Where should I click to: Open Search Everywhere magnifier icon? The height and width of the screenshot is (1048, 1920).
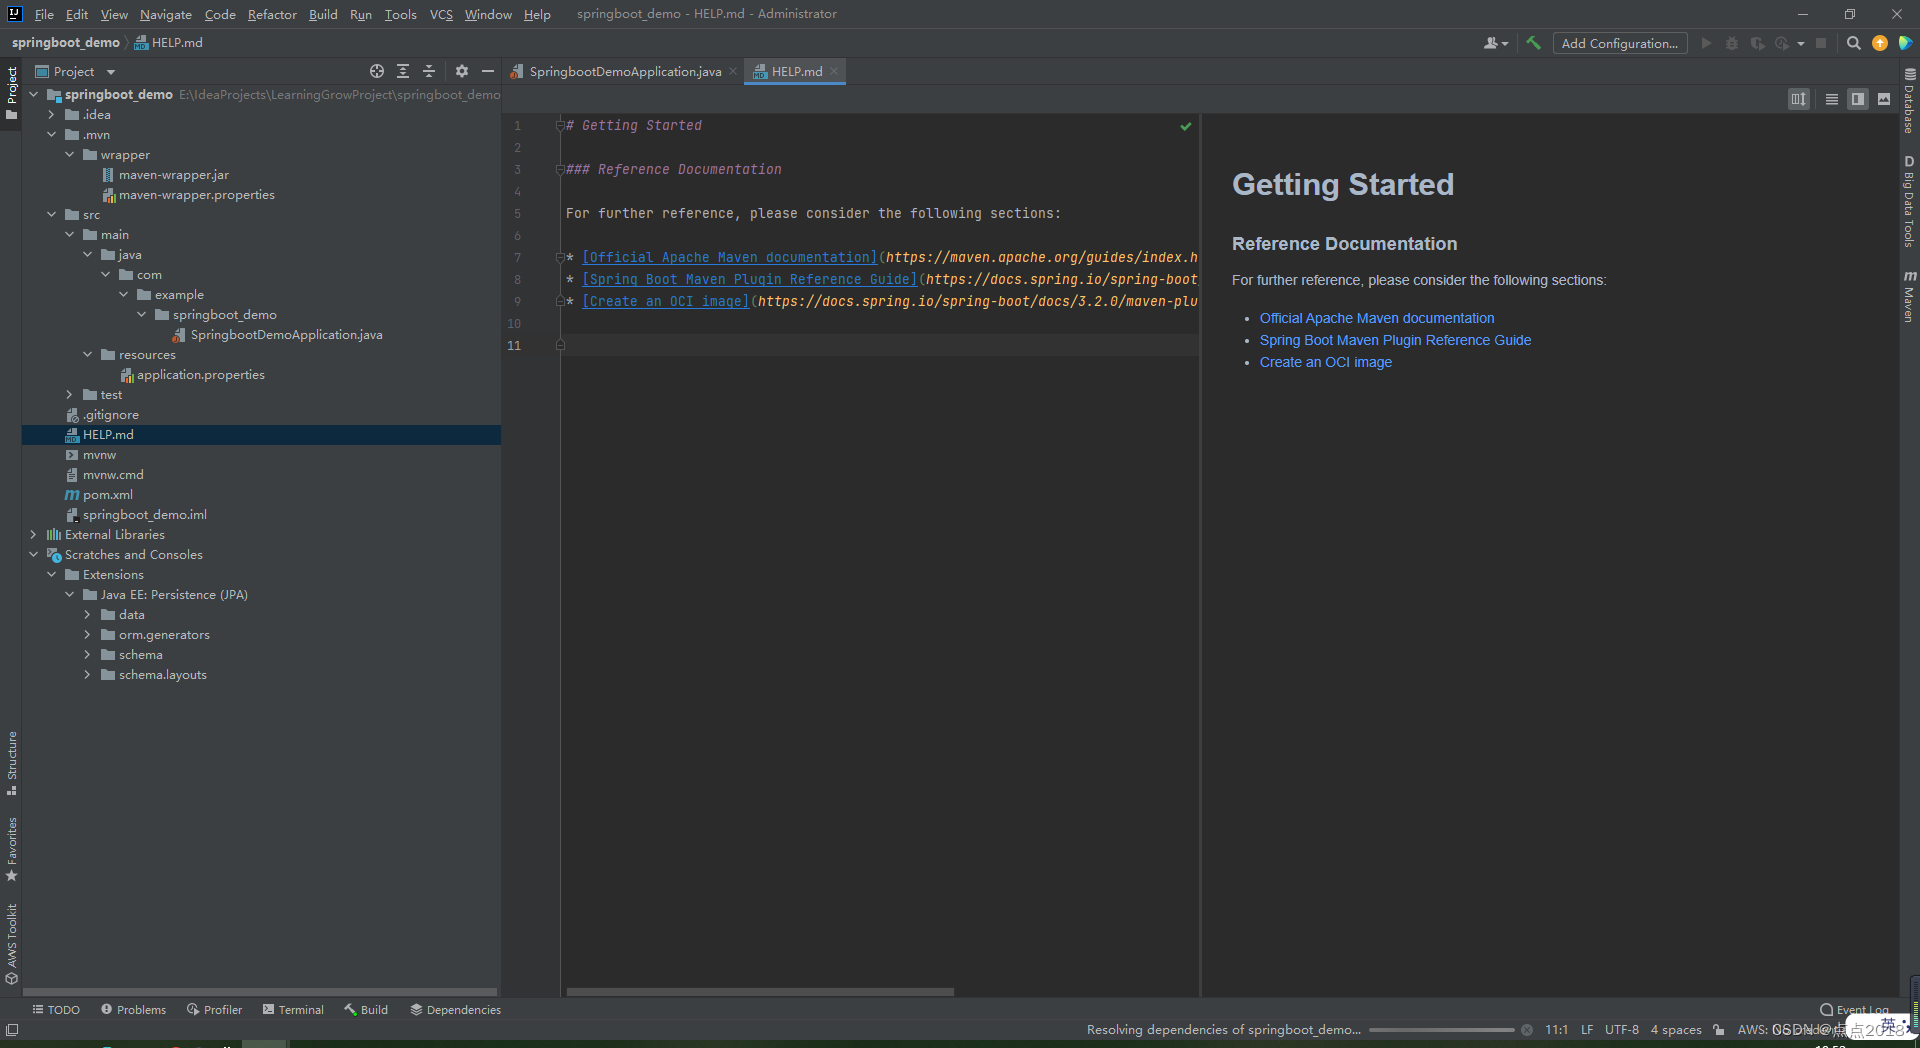(1854, 43)
